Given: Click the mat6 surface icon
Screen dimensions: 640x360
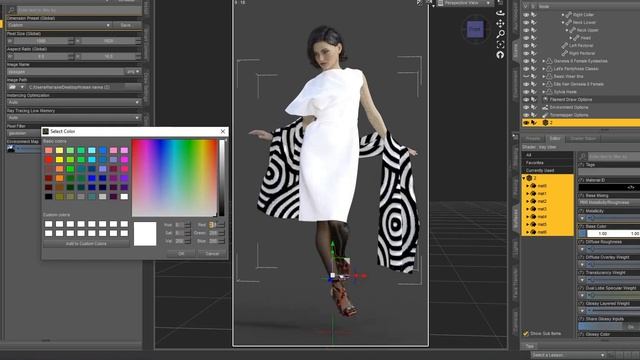Looking at the screenshot, I should click(533, 232).
